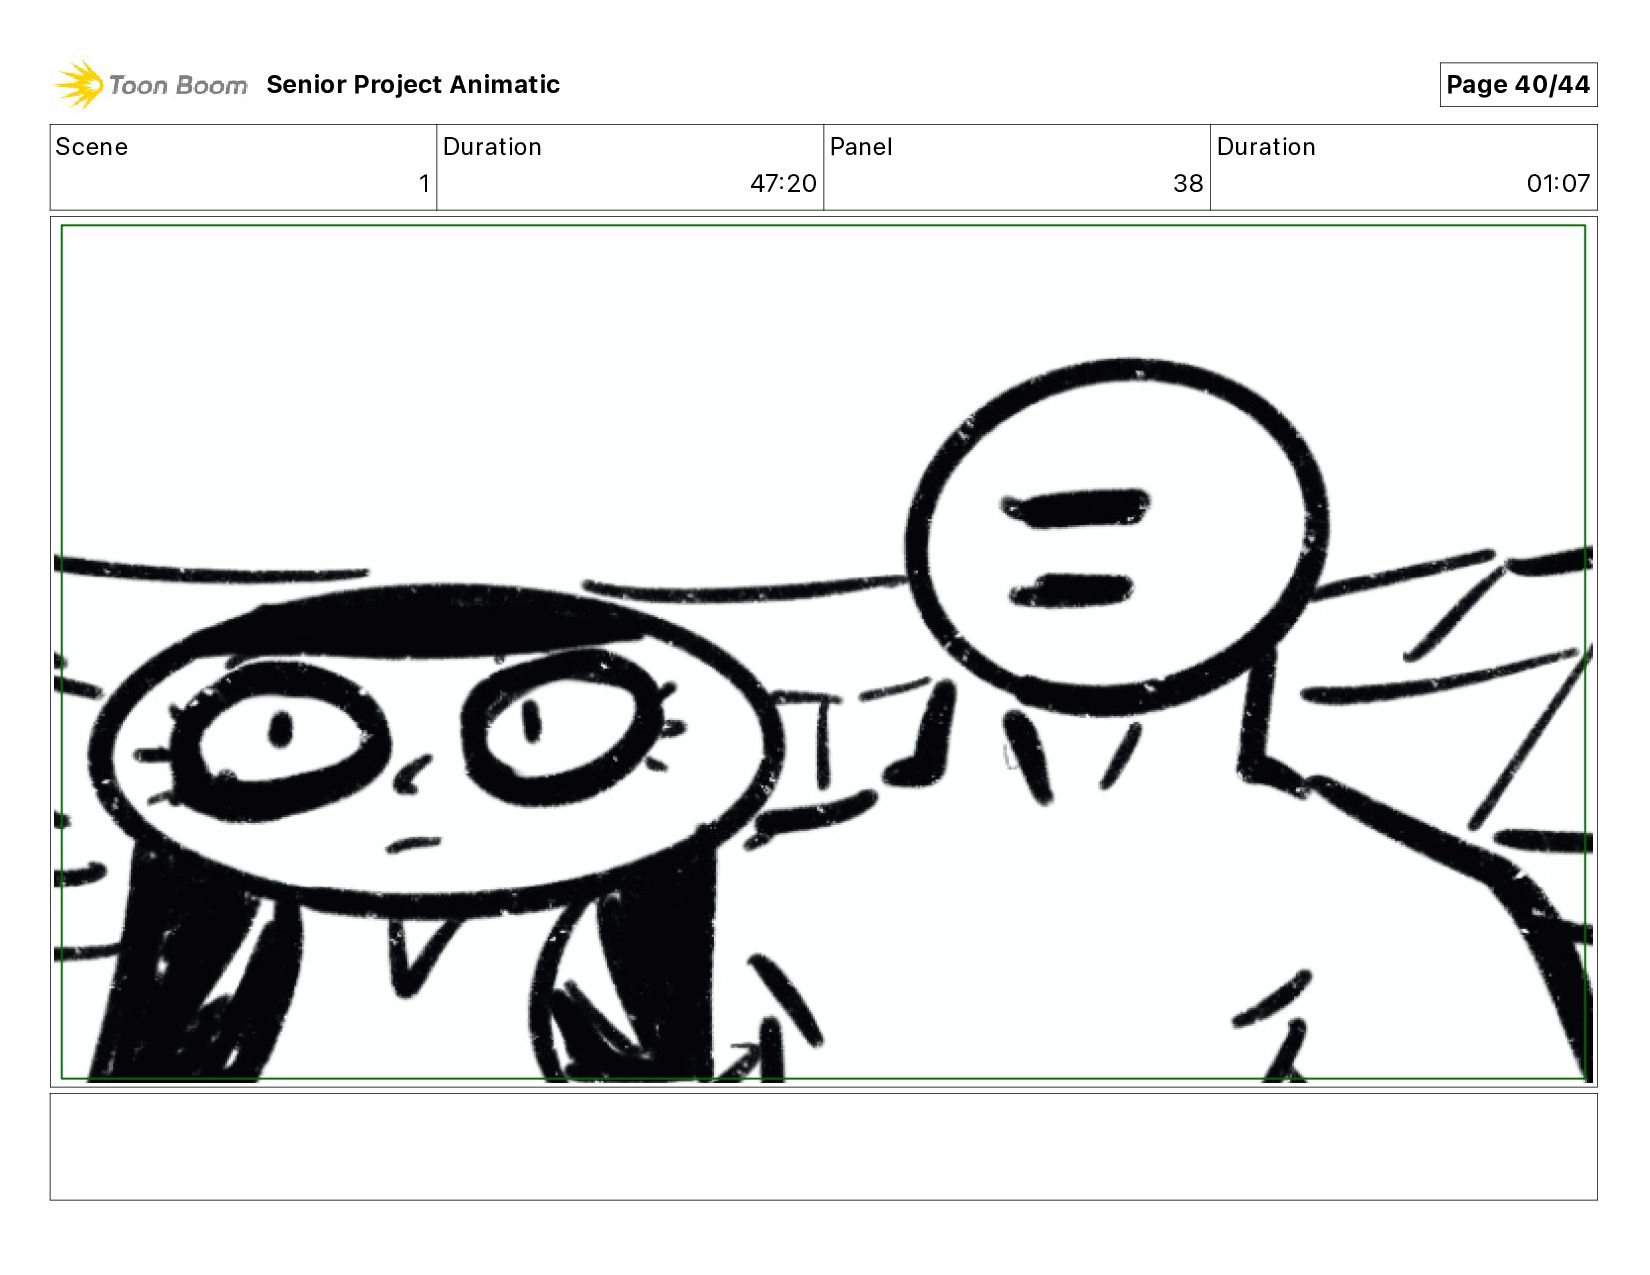The image size is (1650, 1275).
Task: Click the 'Page 40/44' page indicator
Action: click(1518, 85)
